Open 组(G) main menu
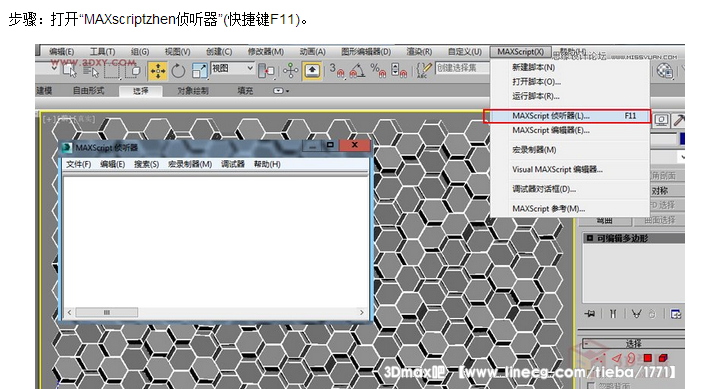 pyautogui.click(x=140, y=52)
